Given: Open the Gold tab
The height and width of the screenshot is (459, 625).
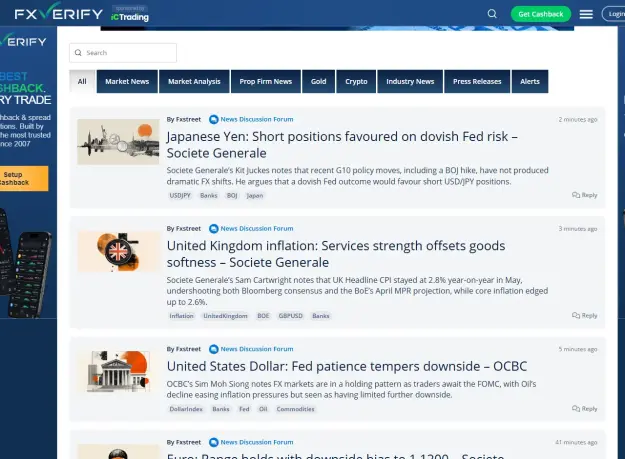Looking at the screenshot, I should click(318, 81).
